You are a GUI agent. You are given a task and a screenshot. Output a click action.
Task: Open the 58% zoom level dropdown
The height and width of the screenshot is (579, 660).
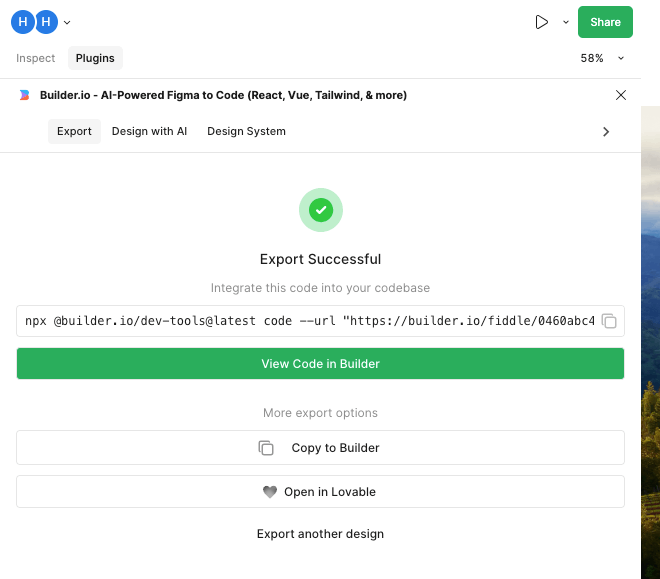tap(603, 58)
